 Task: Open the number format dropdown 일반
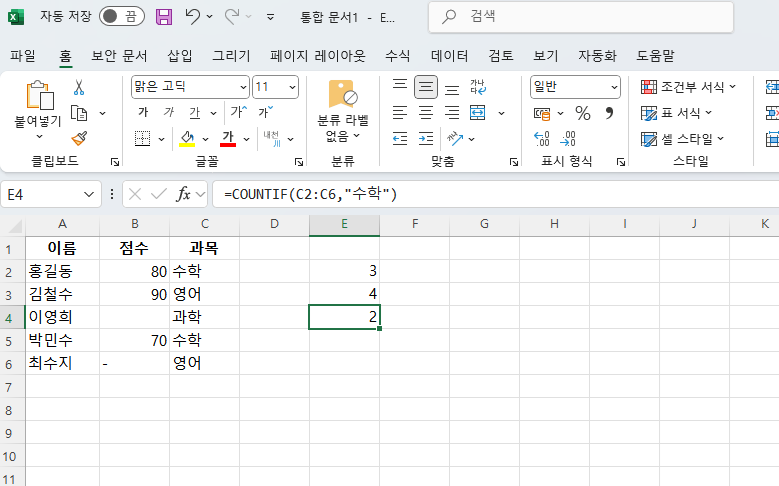tap(614, 87)
